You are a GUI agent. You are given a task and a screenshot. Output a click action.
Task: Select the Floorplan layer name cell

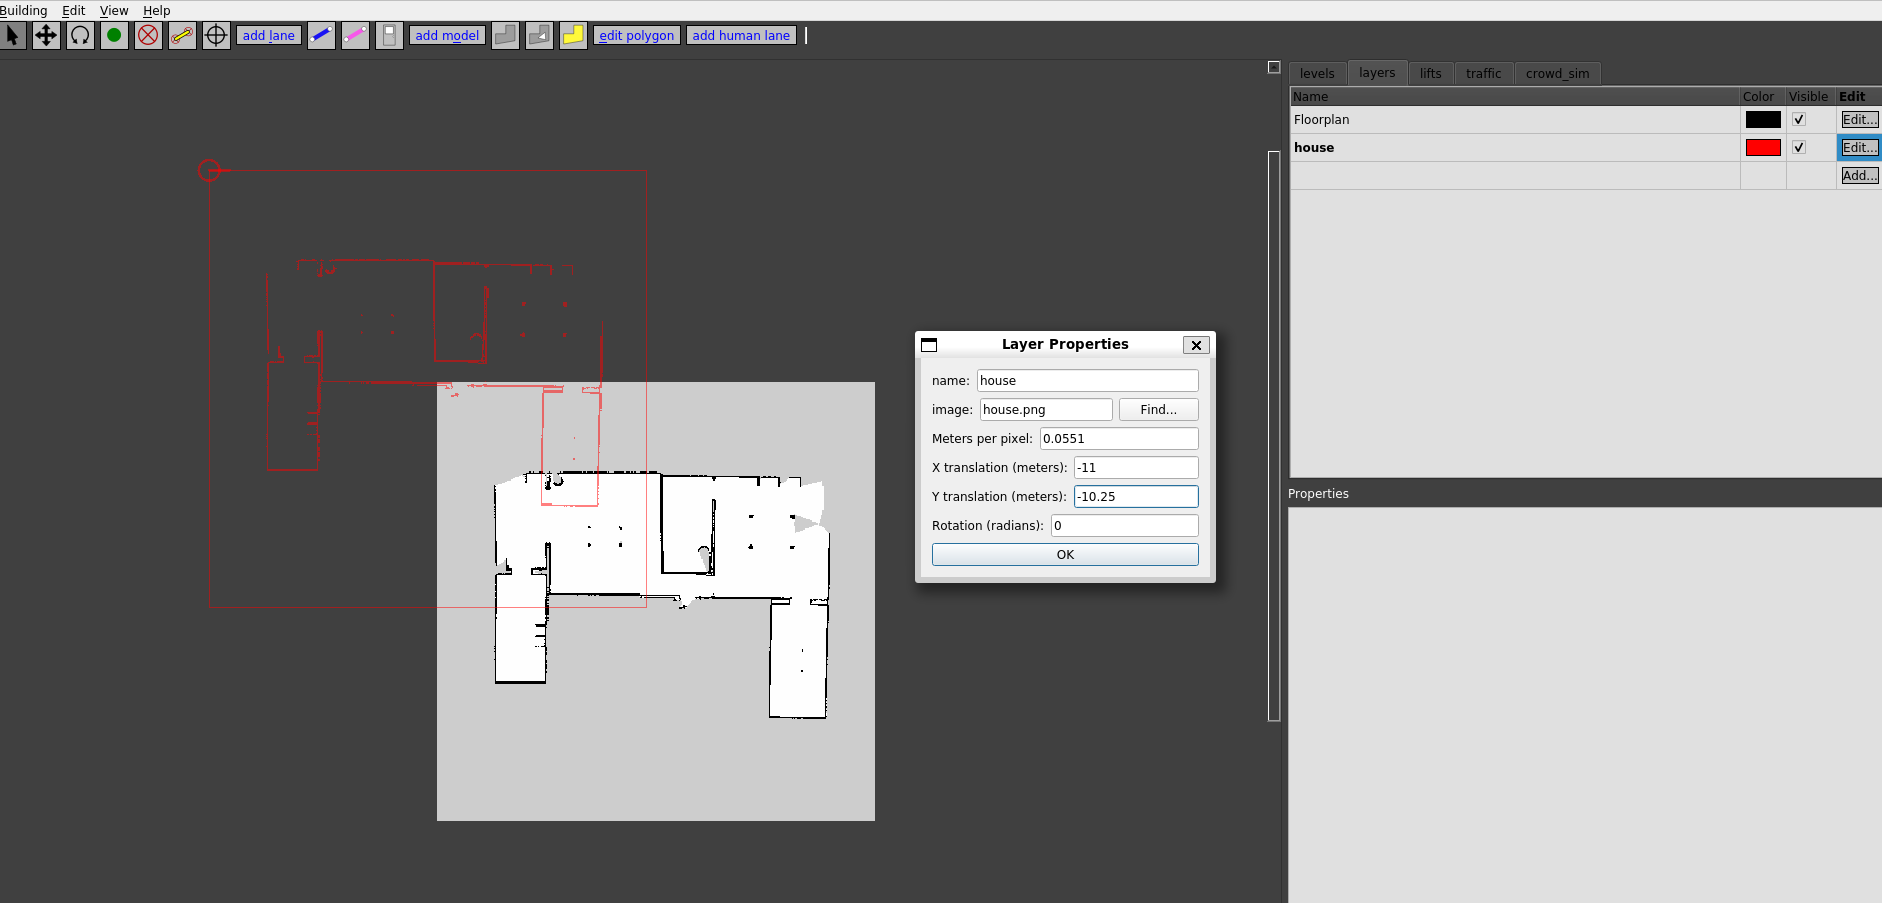point(1515,120)
